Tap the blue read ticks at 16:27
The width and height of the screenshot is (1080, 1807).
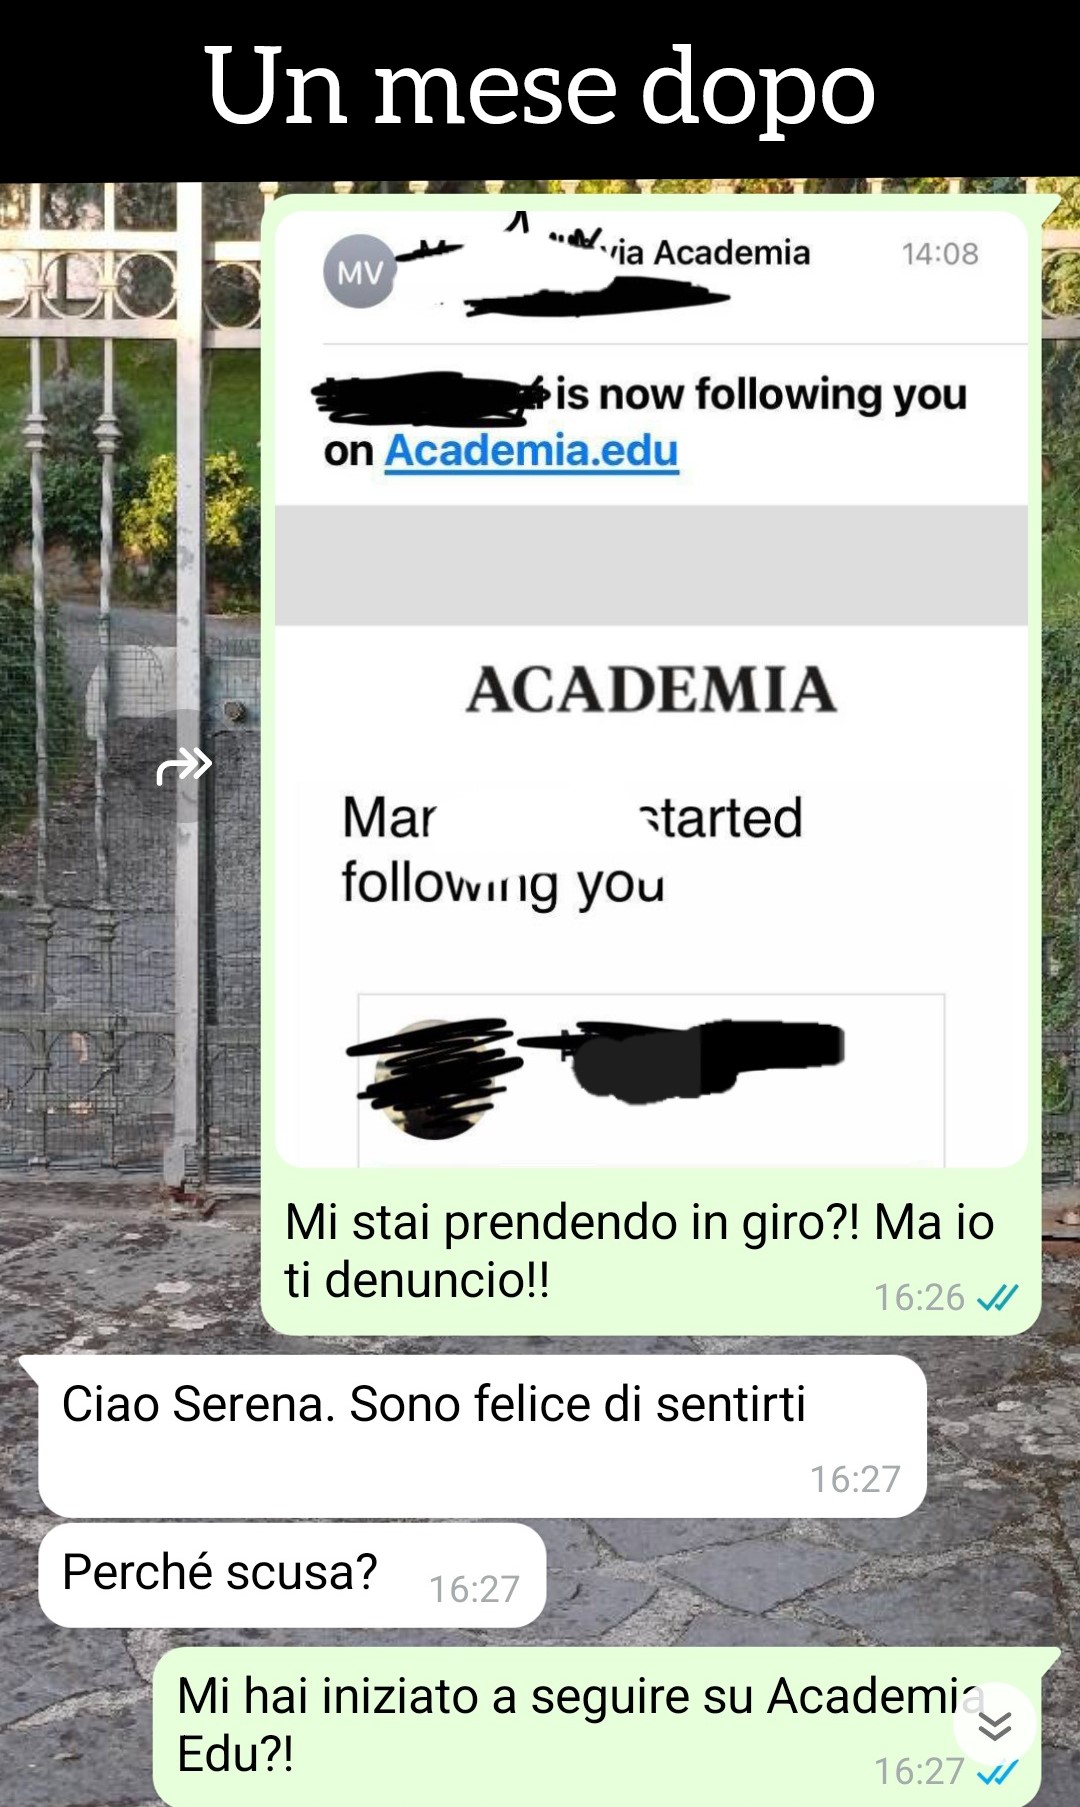[x=997, y=1771]
